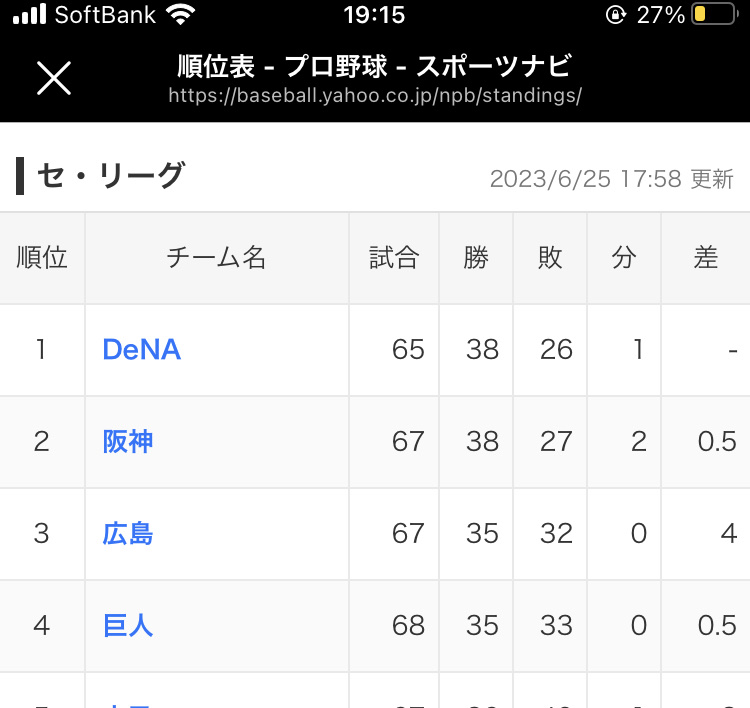
Task: Open the 巨人 team link
Action: [x=128, y=625]
